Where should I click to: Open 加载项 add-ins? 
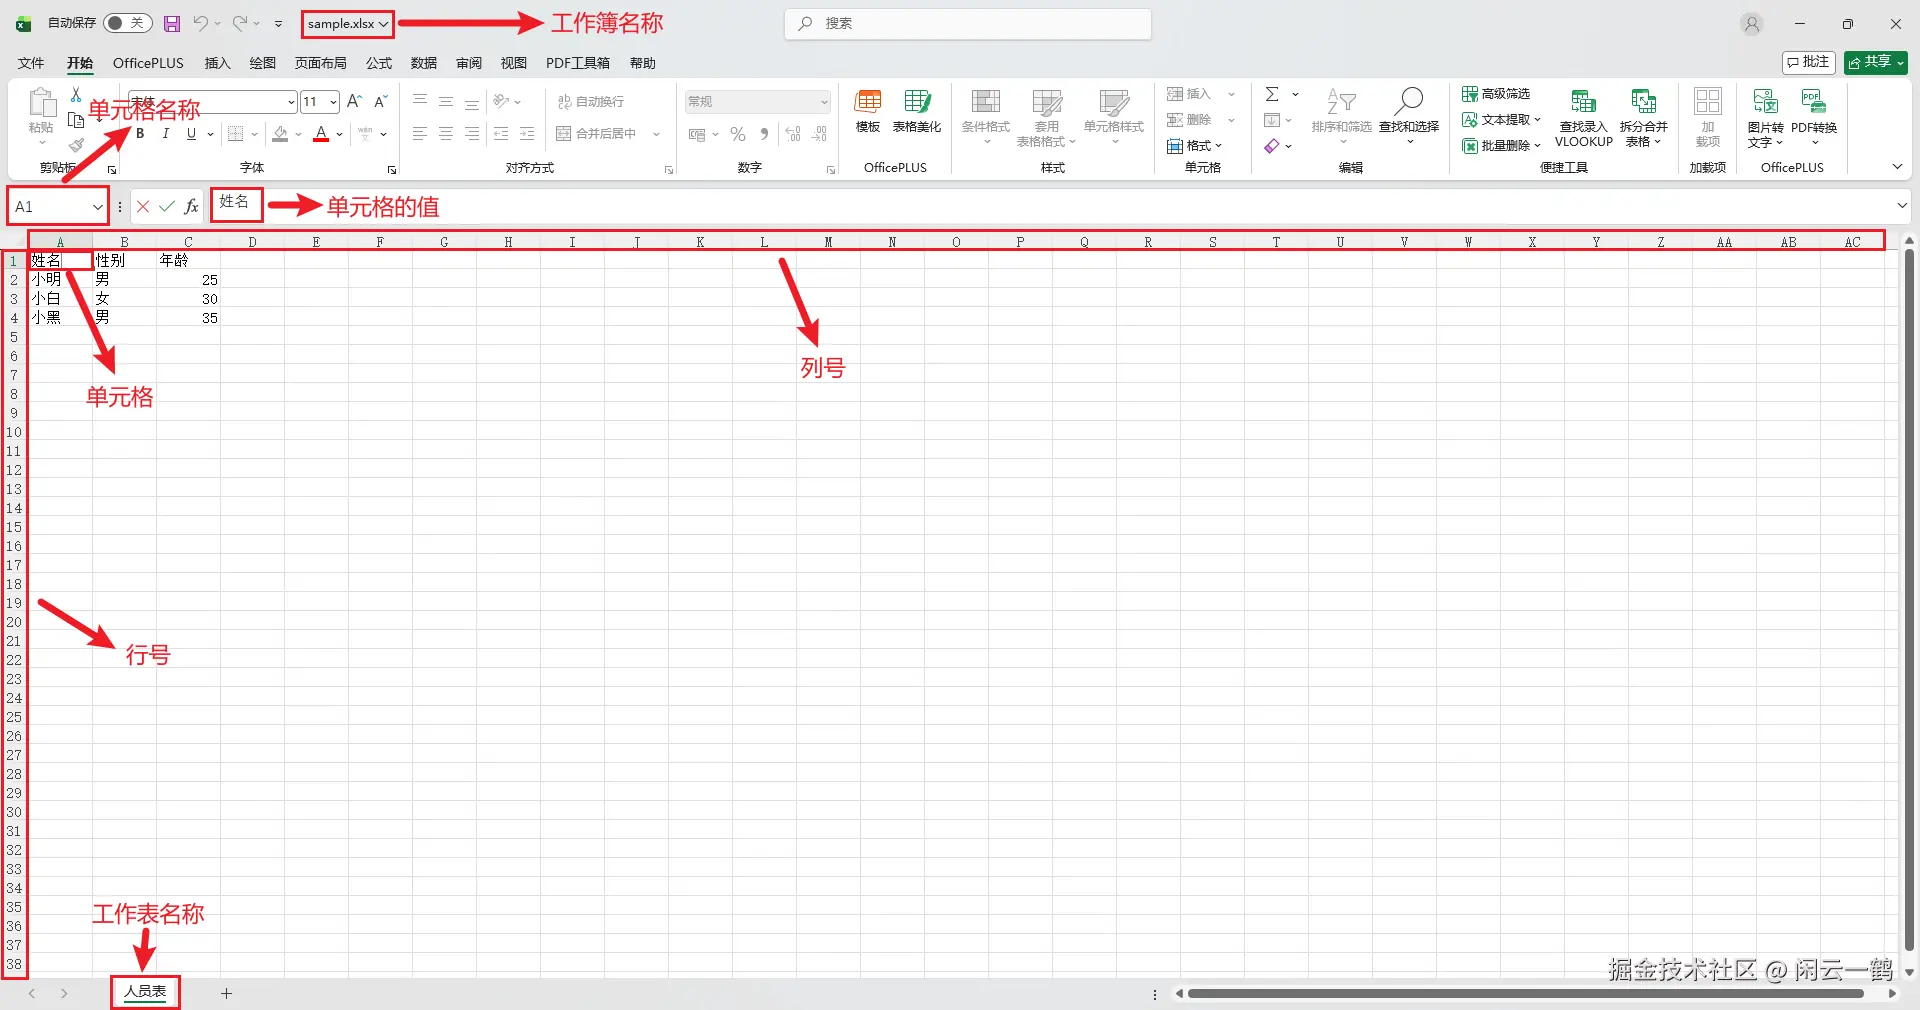coord(1708,118)
